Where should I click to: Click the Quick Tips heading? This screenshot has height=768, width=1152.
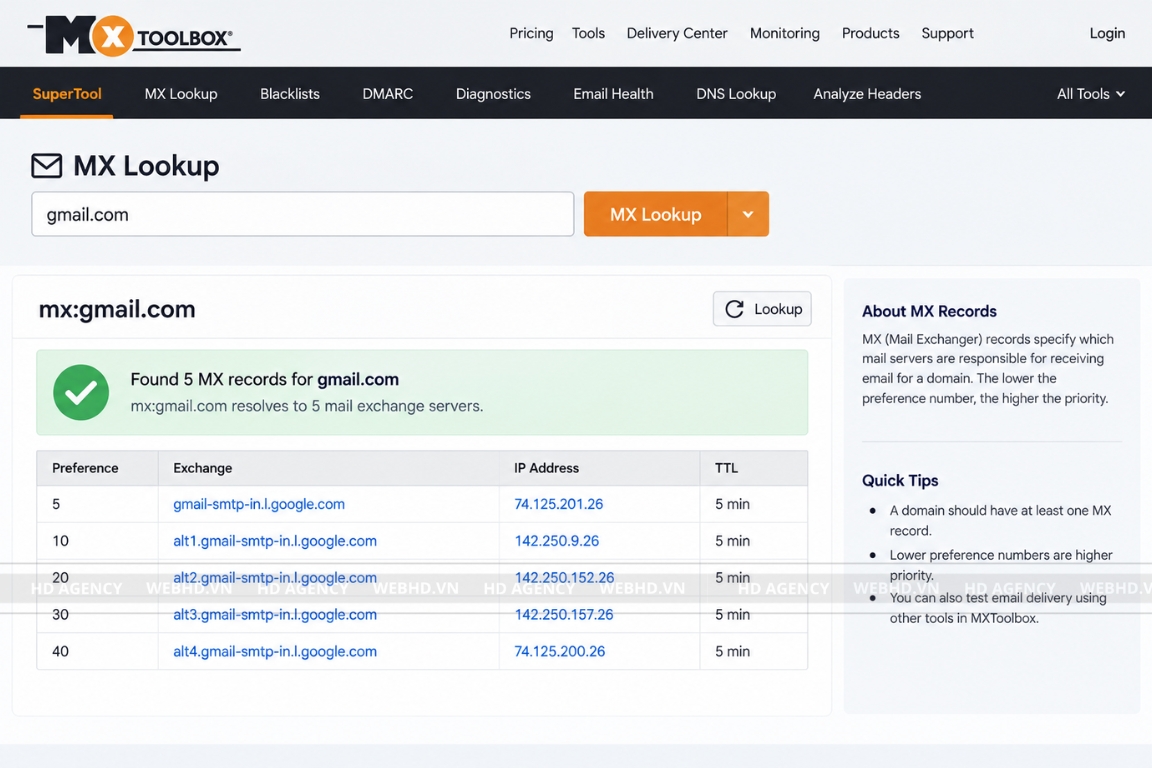click(900, 481)
